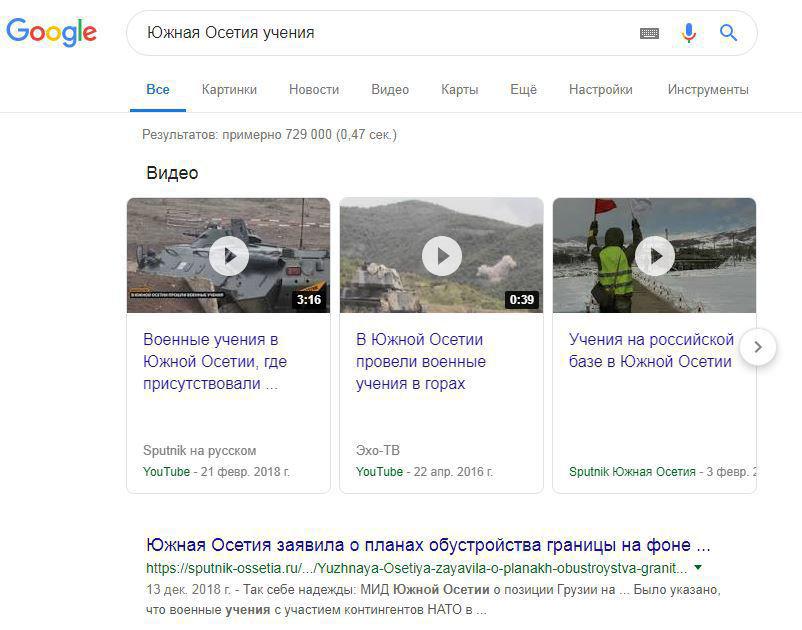Screen dimensions: 802x630
Task: Go to the Карты tab
Action: [459, 89]
